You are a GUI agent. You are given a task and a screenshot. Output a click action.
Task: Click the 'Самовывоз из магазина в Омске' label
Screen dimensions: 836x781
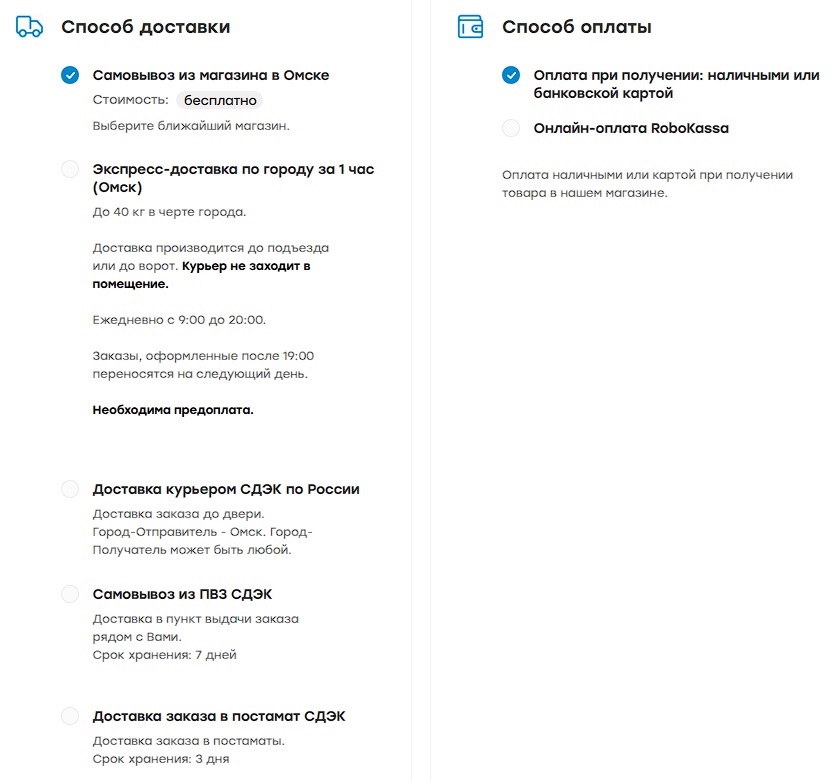click(x=211, y=75)
